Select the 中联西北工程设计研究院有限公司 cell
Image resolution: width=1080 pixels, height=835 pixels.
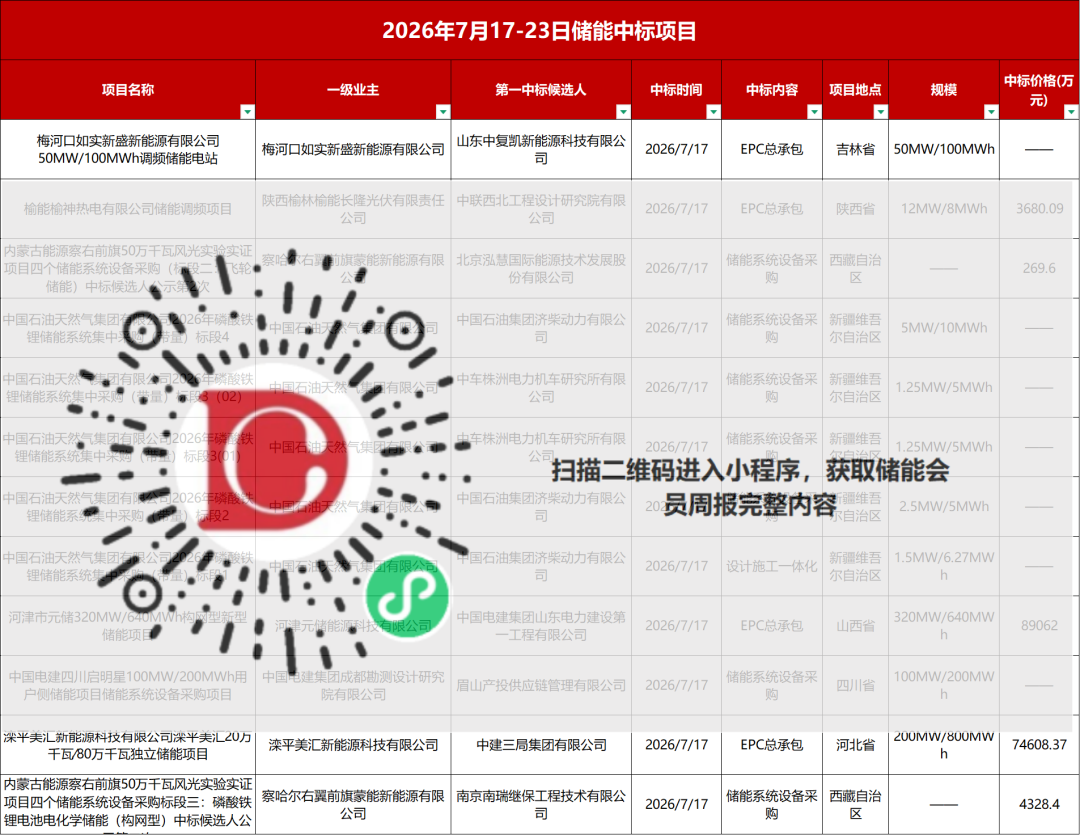pos(541,209)
